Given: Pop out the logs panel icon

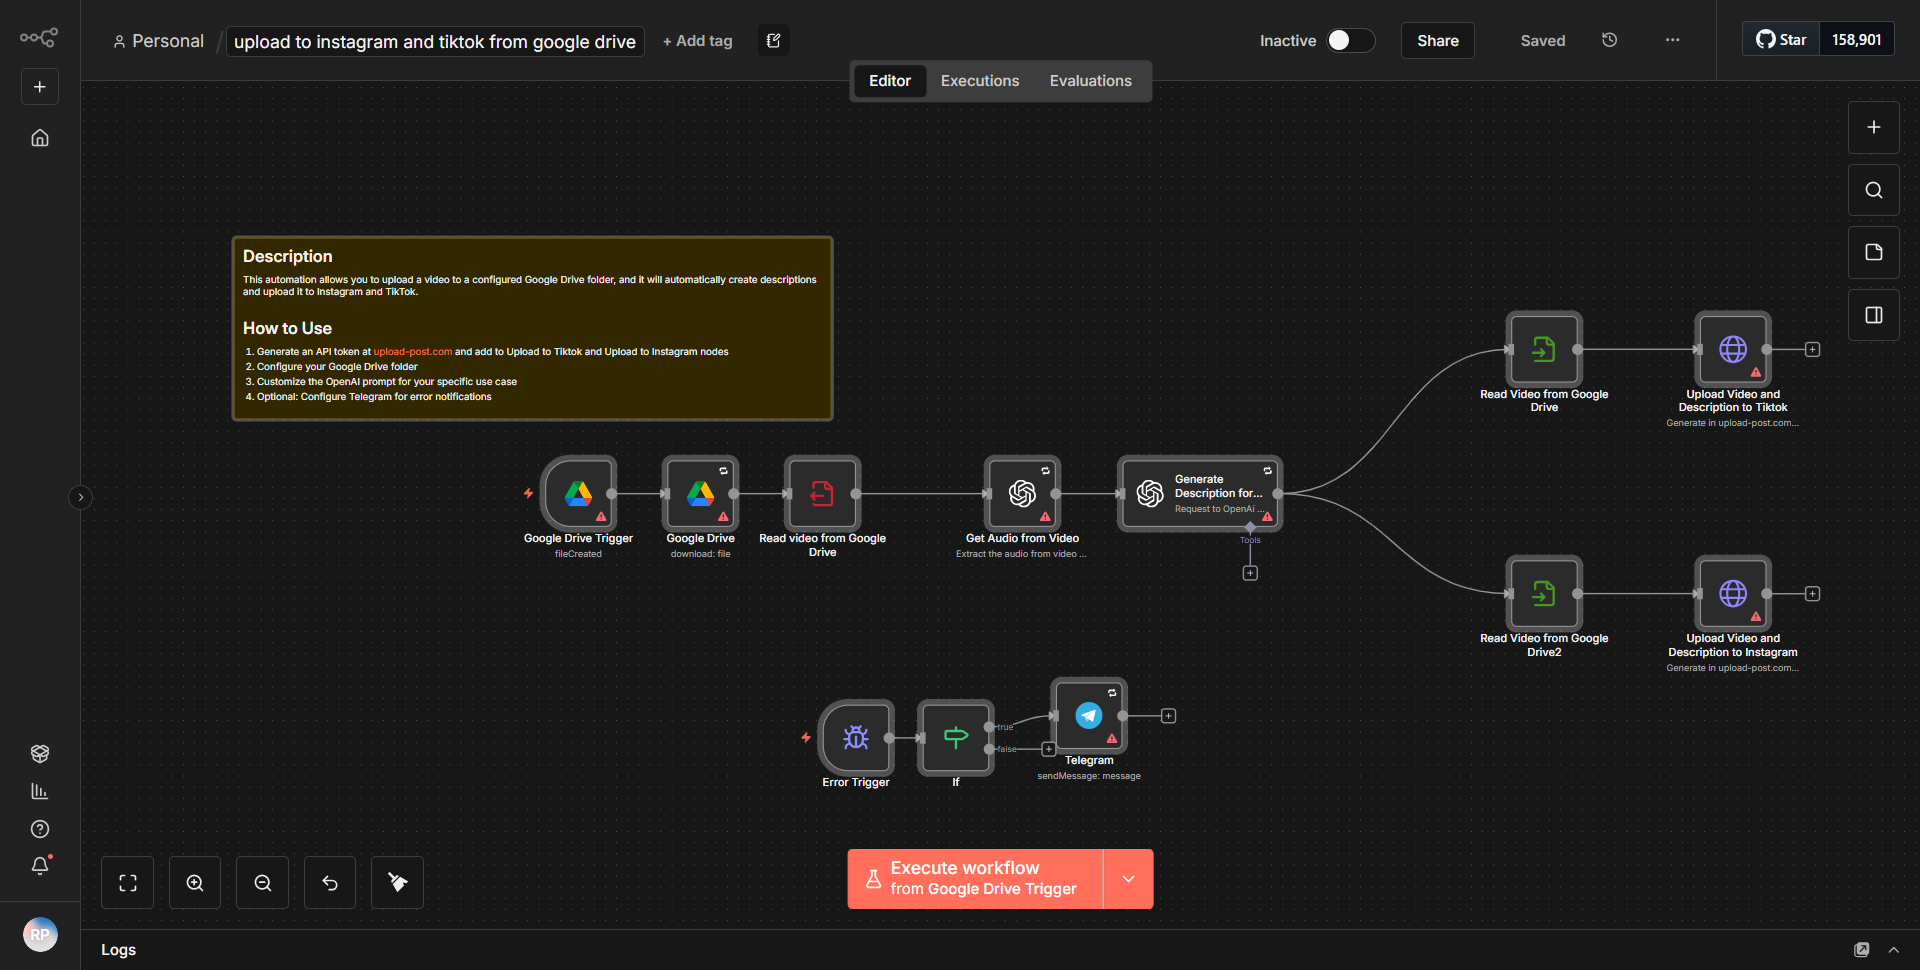Looking at the screenshot, I should point(1861,950).
